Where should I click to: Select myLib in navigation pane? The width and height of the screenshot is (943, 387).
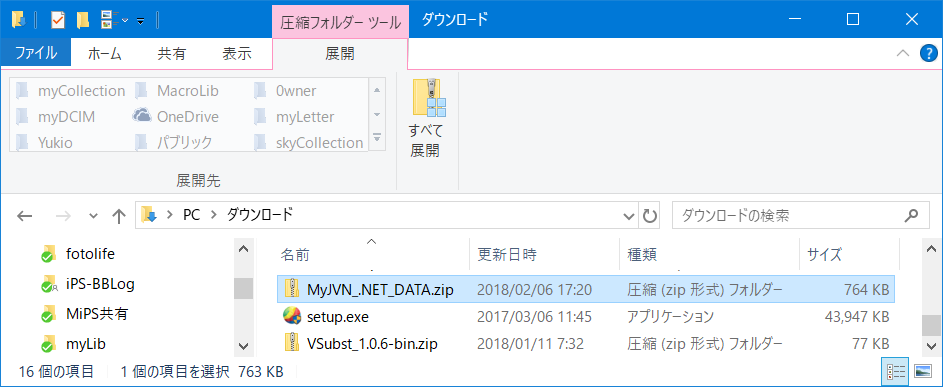[74, 345]
